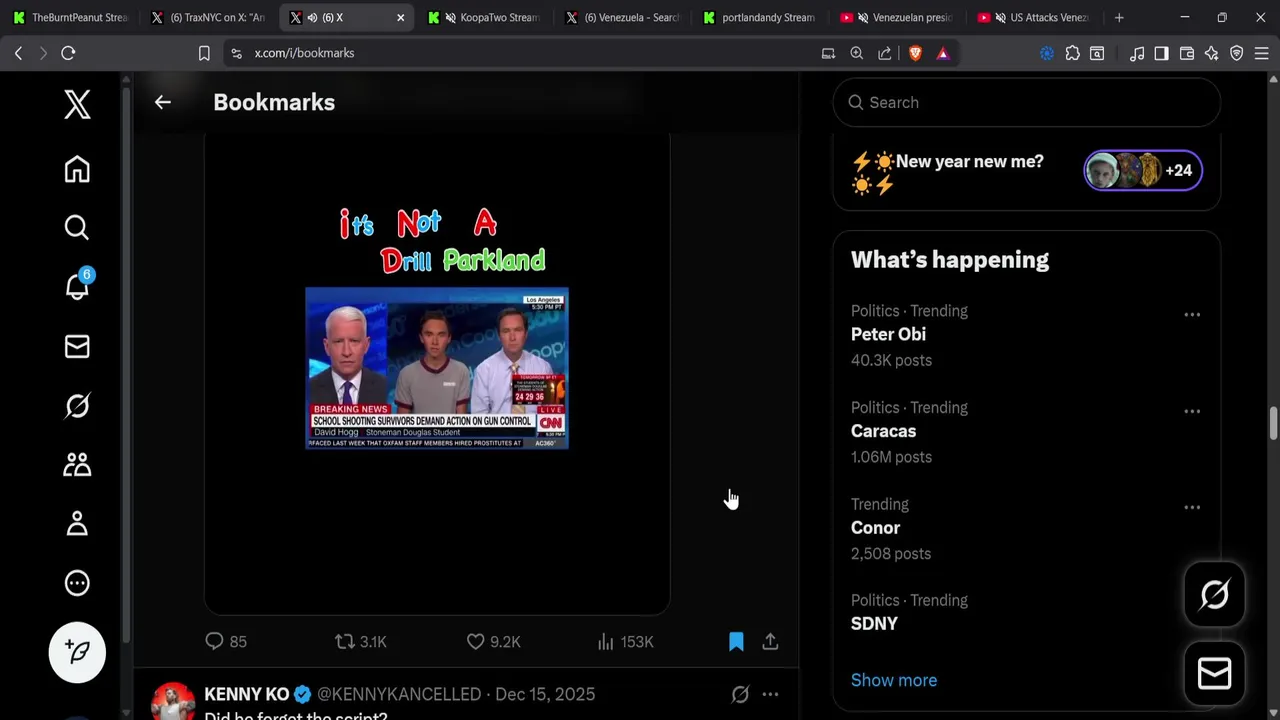Open options for Peter Obi trend

(1192, 314)
